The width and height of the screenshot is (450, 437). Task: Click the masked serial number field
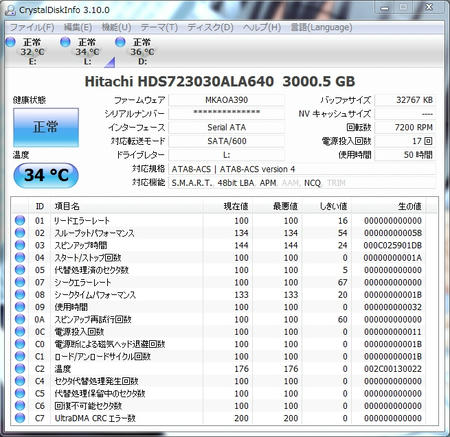[227, 113]
